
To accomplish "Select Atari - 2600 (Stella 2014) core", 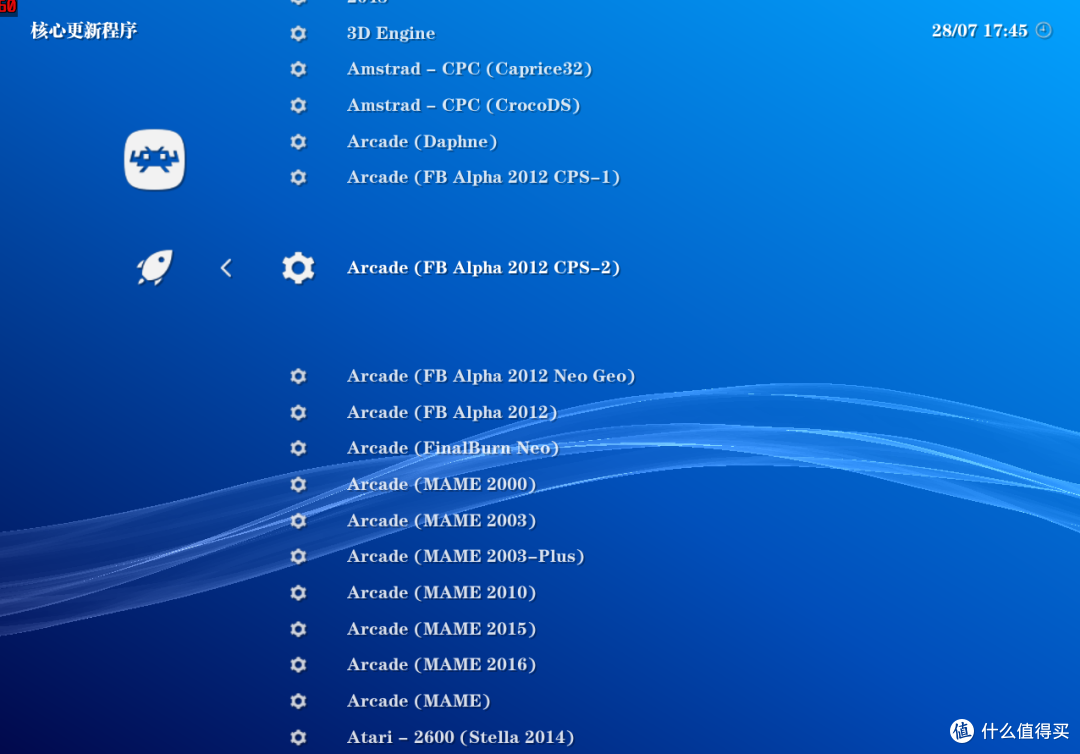I will coord(460,737).
